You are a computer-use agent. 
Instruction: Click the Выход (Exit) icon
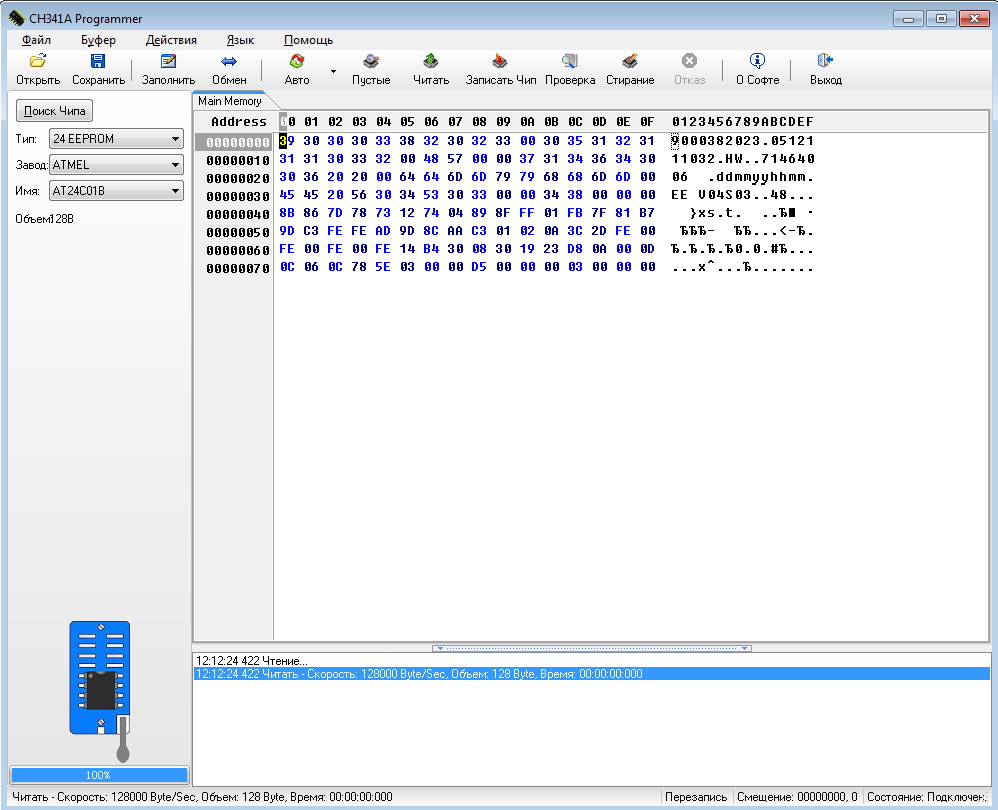[x=826, y=62]
